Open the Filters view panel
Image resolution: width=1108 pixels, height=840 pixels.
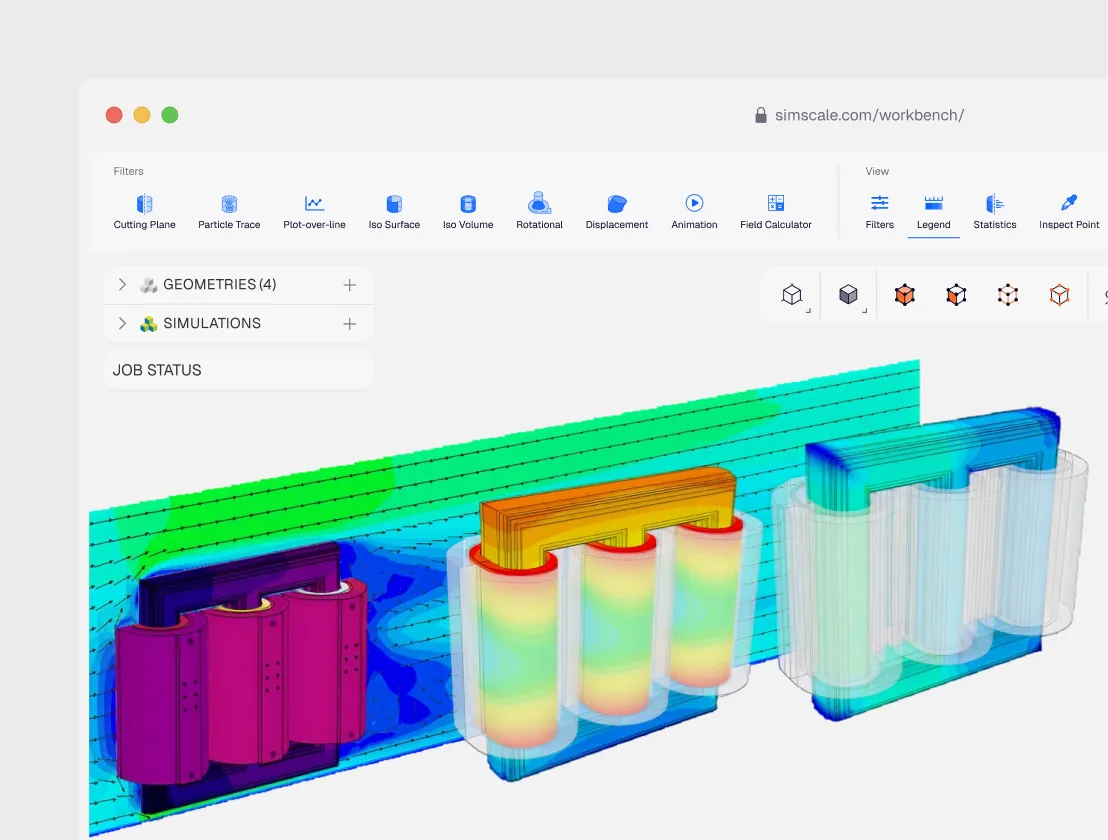coord(880,211)
